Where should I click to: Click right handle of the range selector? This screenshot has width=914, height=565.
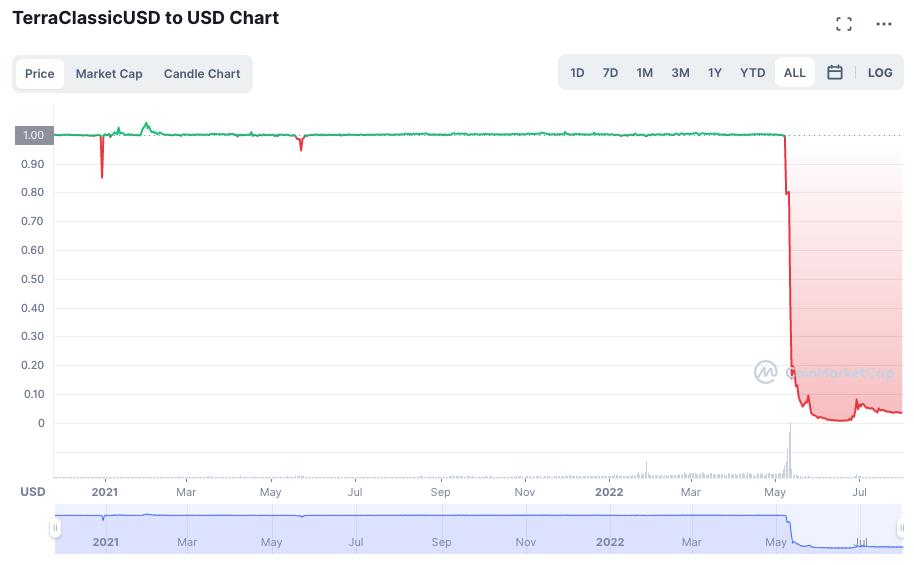pyautogui.click(x=904, y=530)
